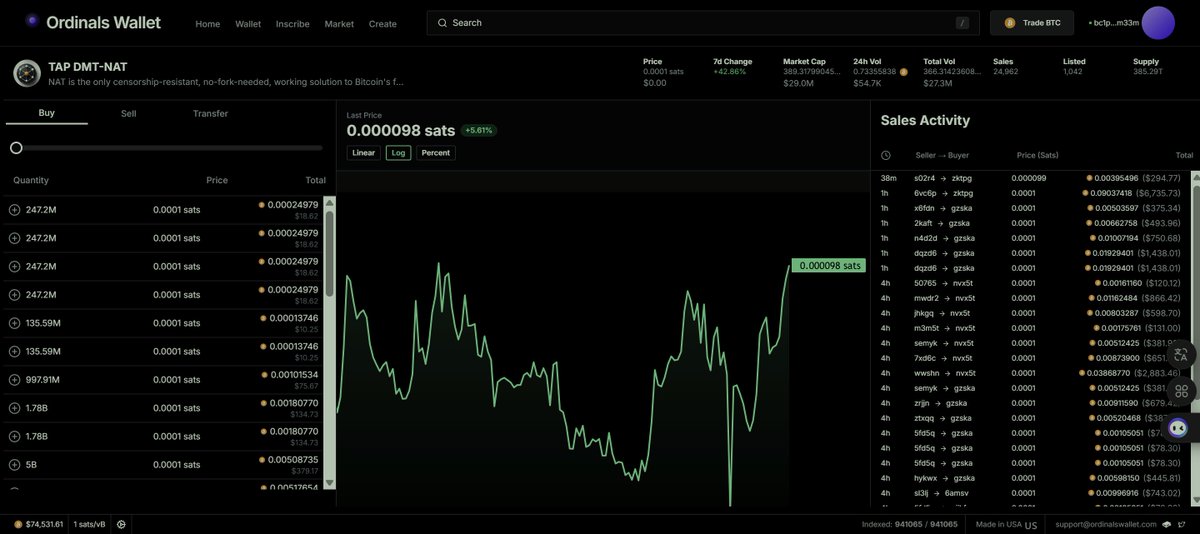
Task: Go to Home in the navigation
Action: tap(208, 23)
